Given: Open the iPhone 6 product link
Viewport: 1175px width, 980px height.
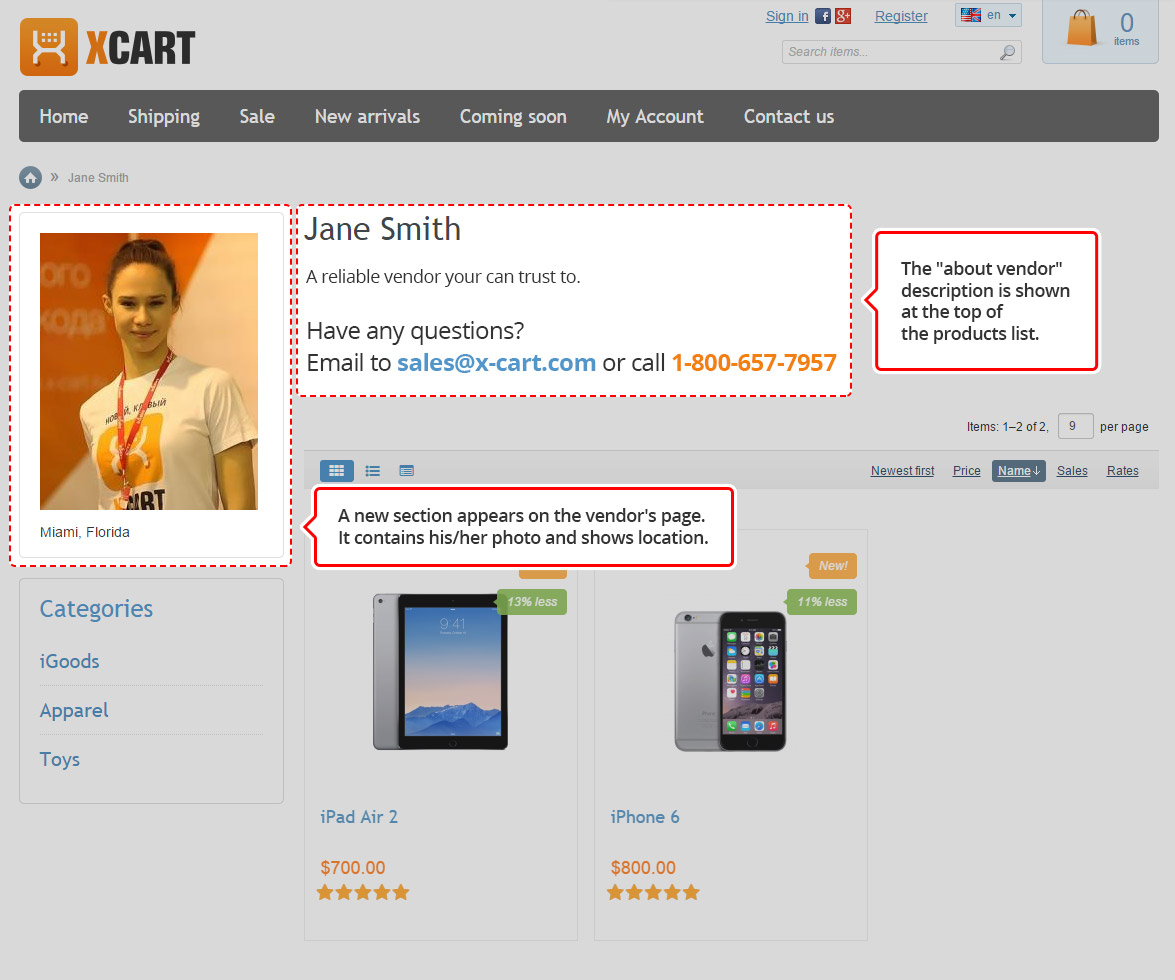Looking at the screenshot, I should 645,817.
